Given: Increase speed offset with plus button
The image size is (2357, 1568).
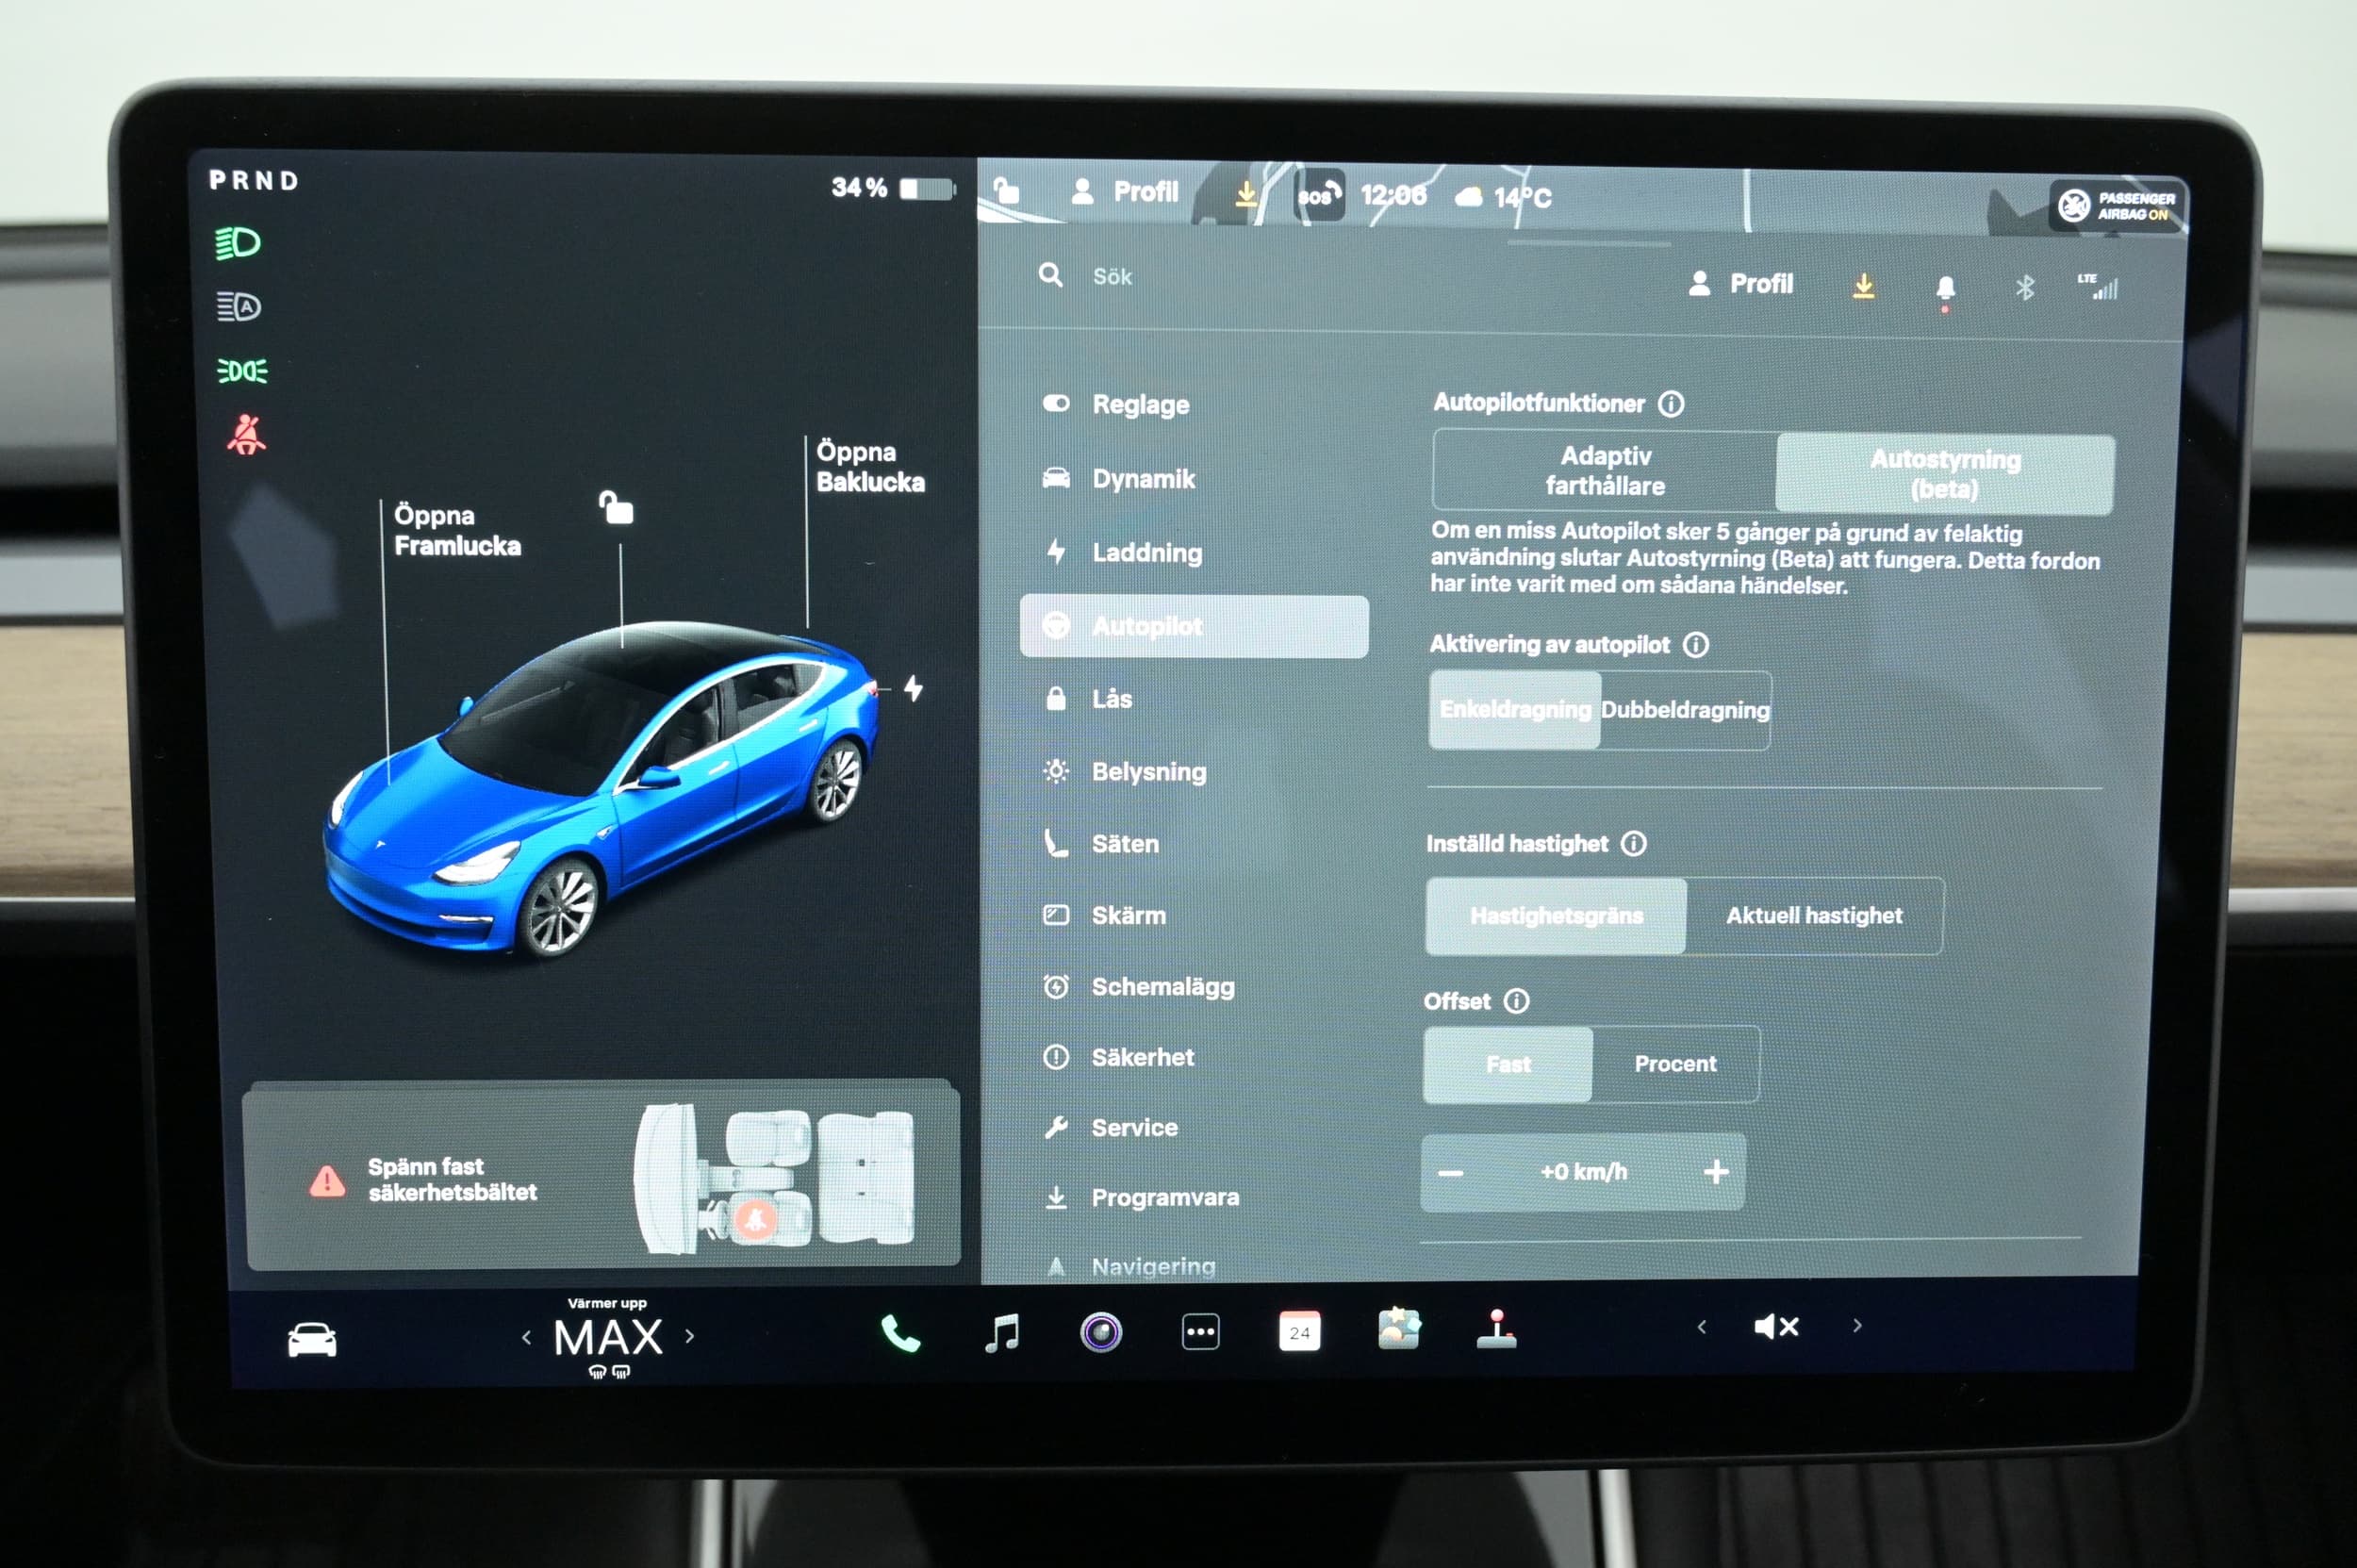Looking at the screenshot, I should 1715,1172.
